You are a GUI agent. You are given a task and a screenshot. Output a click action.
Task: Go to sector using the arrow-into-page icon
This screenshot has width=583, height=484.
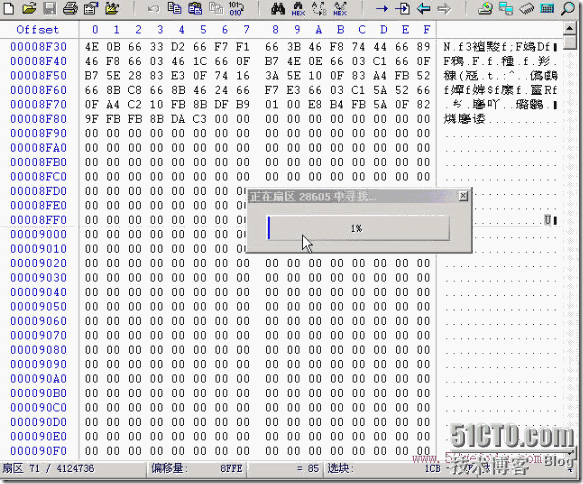(402, 8)
